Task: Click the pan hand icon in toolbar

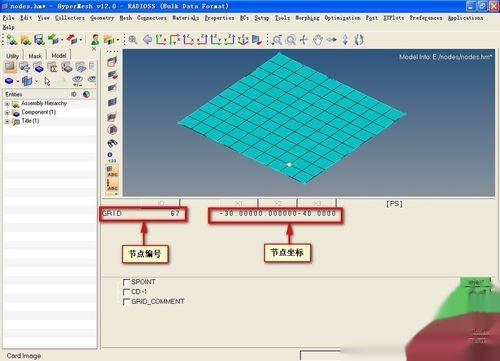Action: tap(318, 40)
